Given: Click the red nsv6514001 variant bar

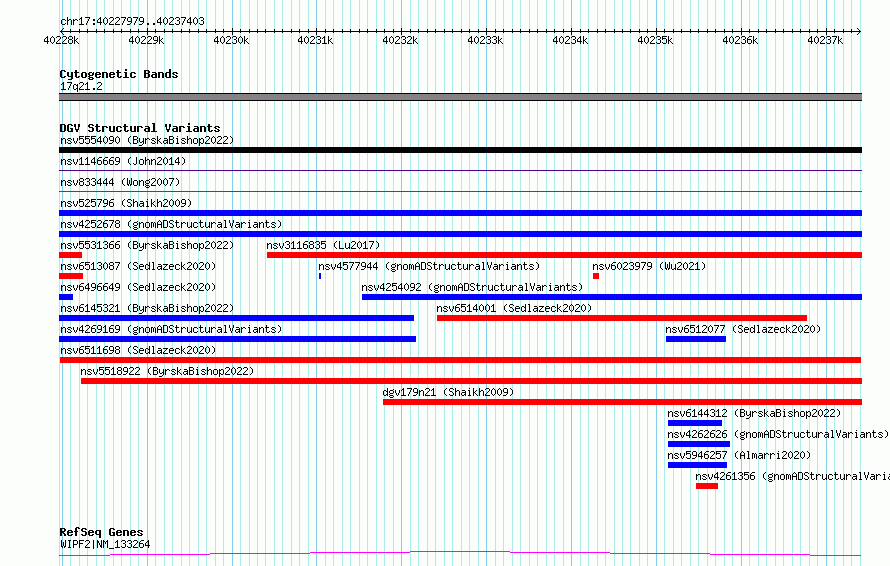Looking at the screenshot, I should coord(622,318).
